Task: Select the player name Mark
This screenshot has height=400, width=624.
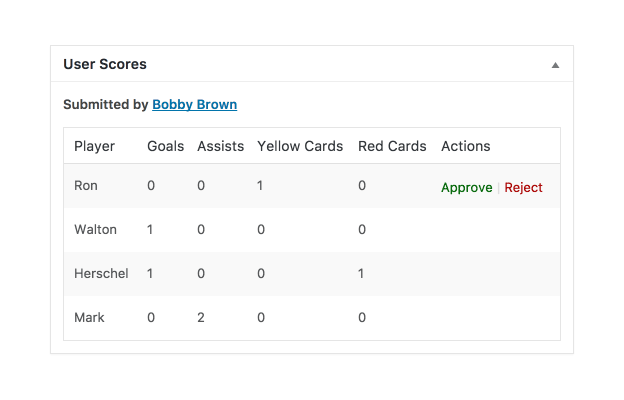Action: click(x=89, y=318)
